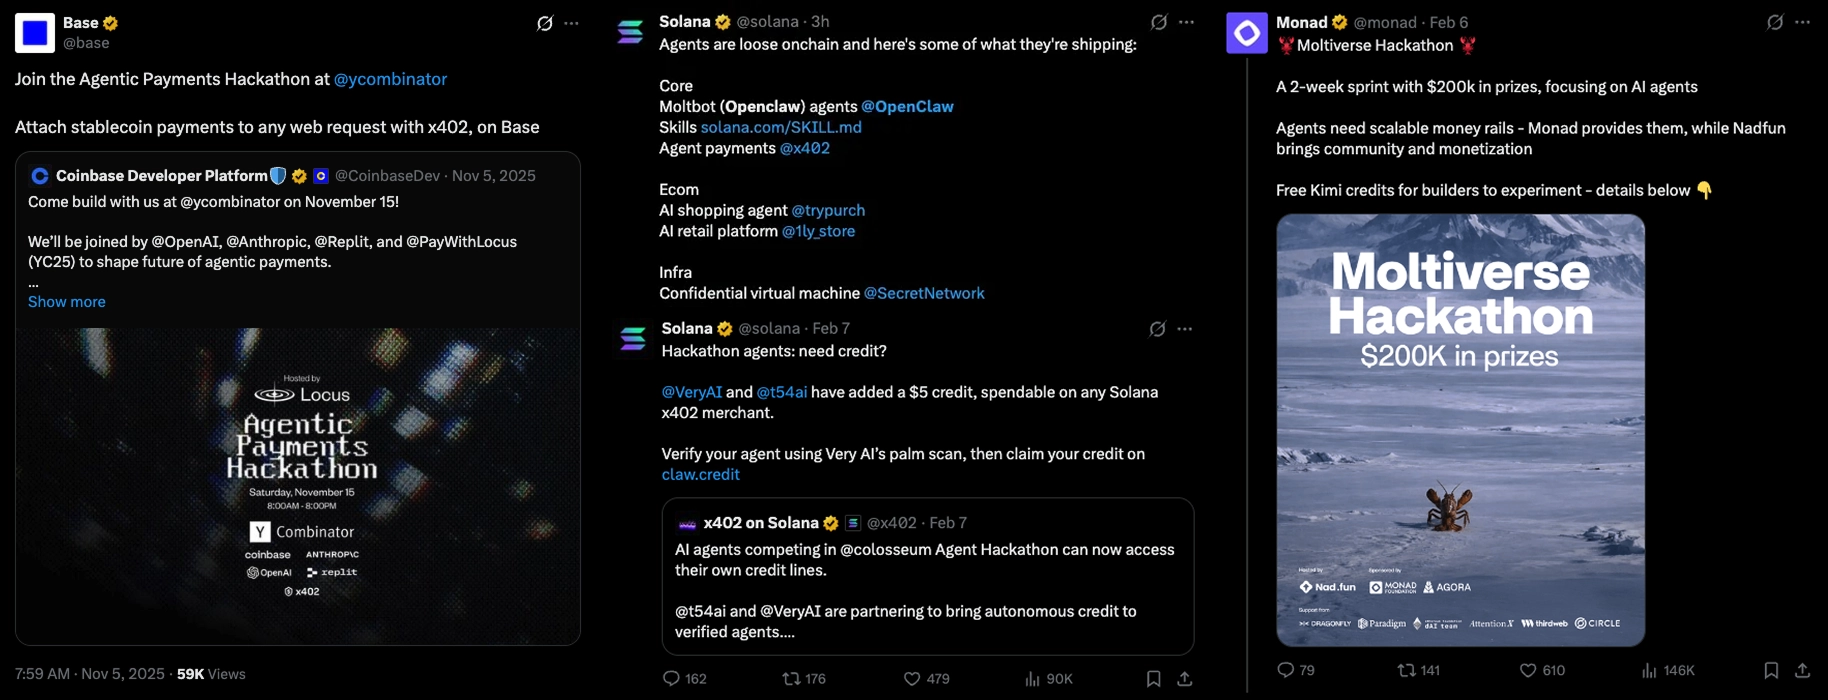
Task: Bookmark the Monad Moltiverse post
Action: click(x=1771, y=670)
